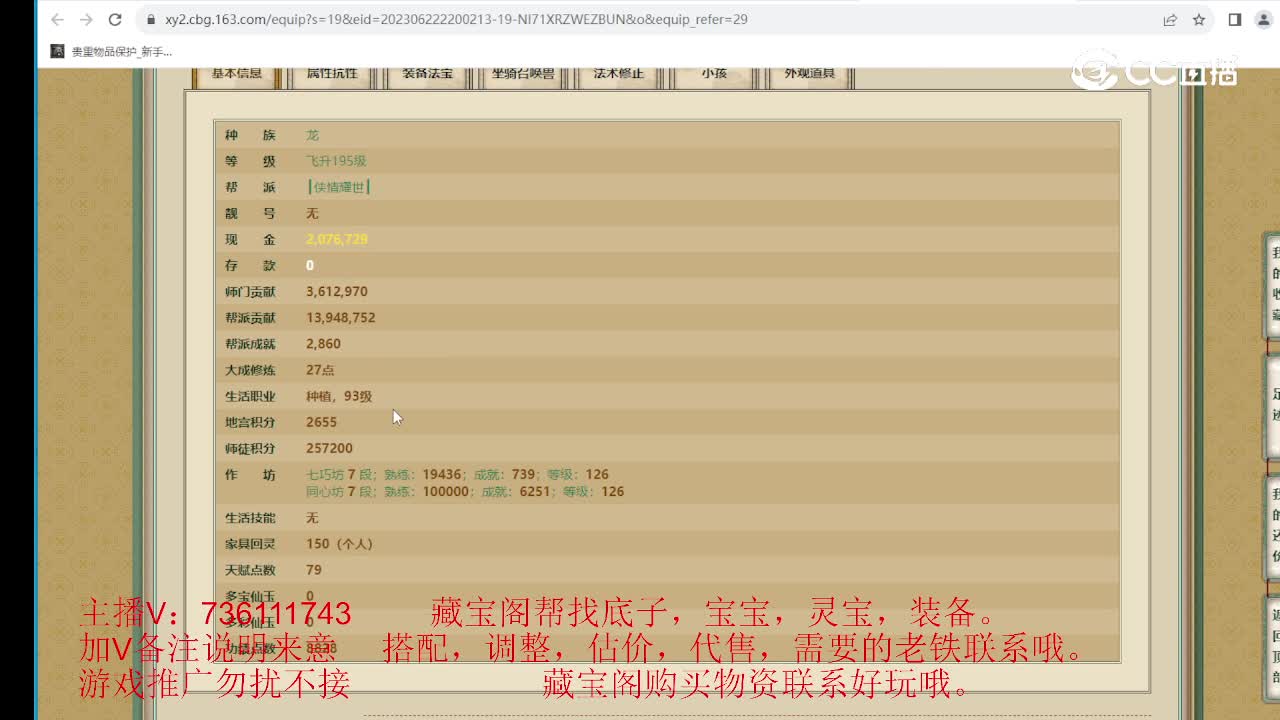Click the 同心坊 workshop line
Image resolution: width=1280 pixels, height=720 pixels.
(465, 491)
